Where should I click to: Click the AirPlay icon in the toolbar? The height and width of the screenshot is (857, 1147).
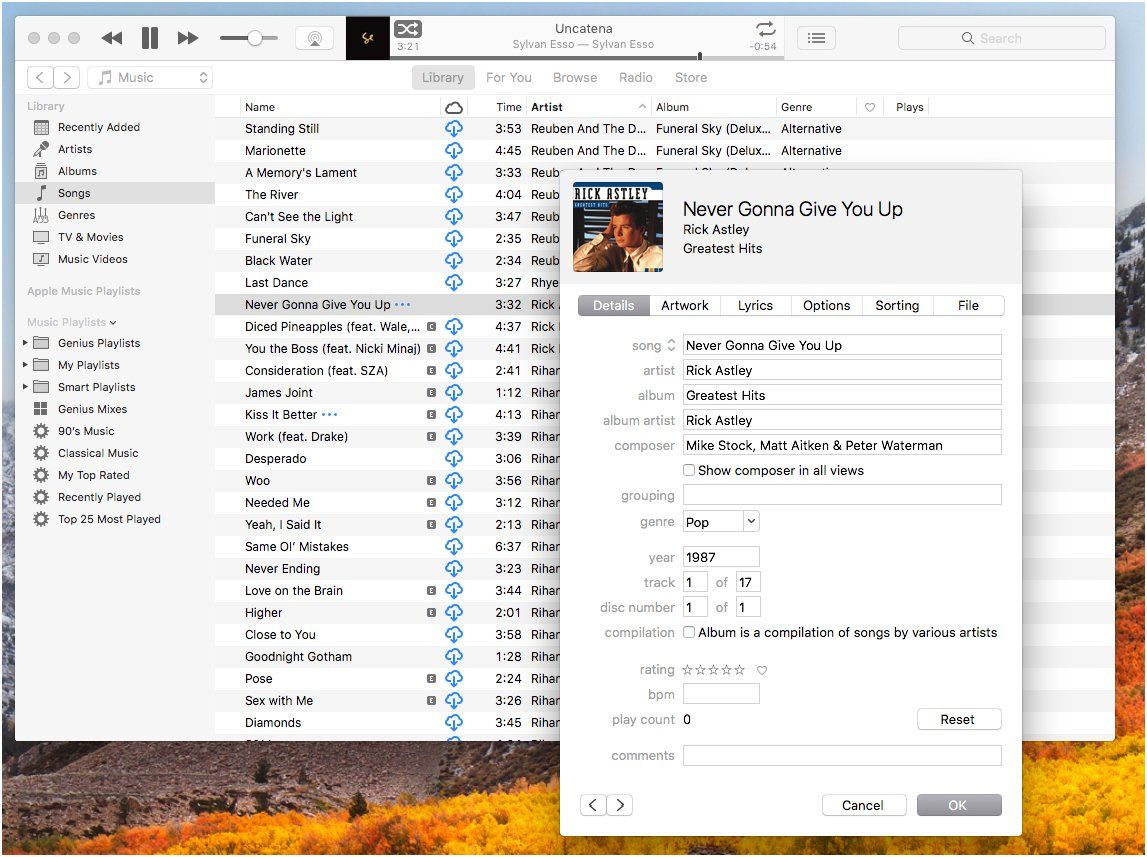(315, 37)
